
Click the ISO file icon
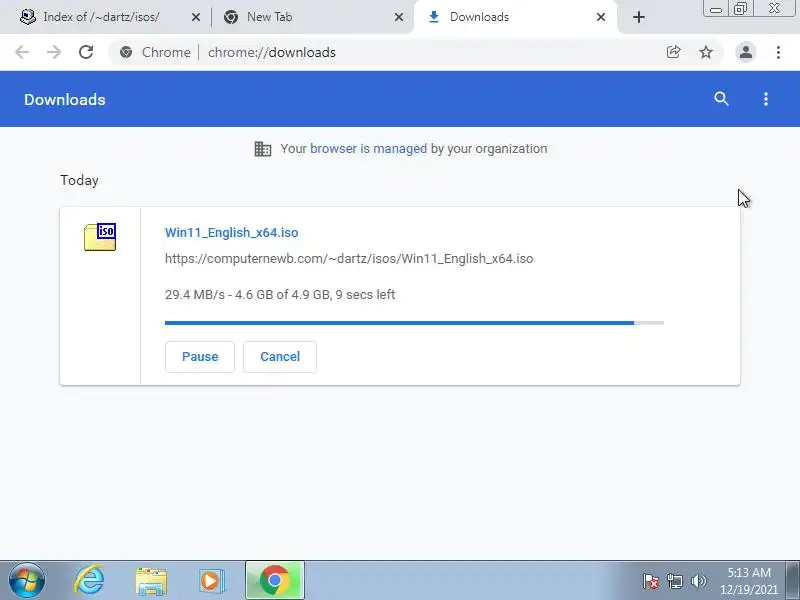tap(100, 237)
